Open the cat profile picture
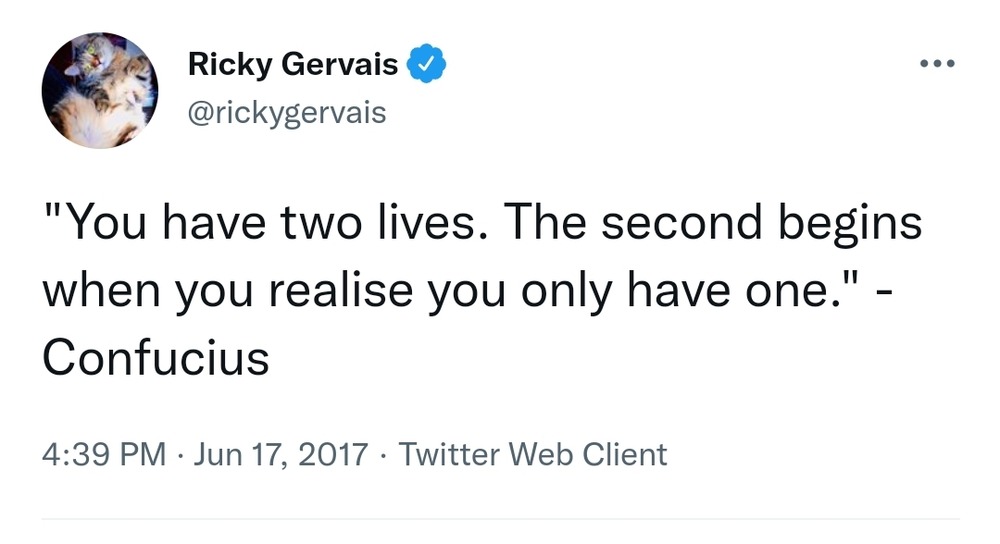1000x544 pixels. [100, 90]
